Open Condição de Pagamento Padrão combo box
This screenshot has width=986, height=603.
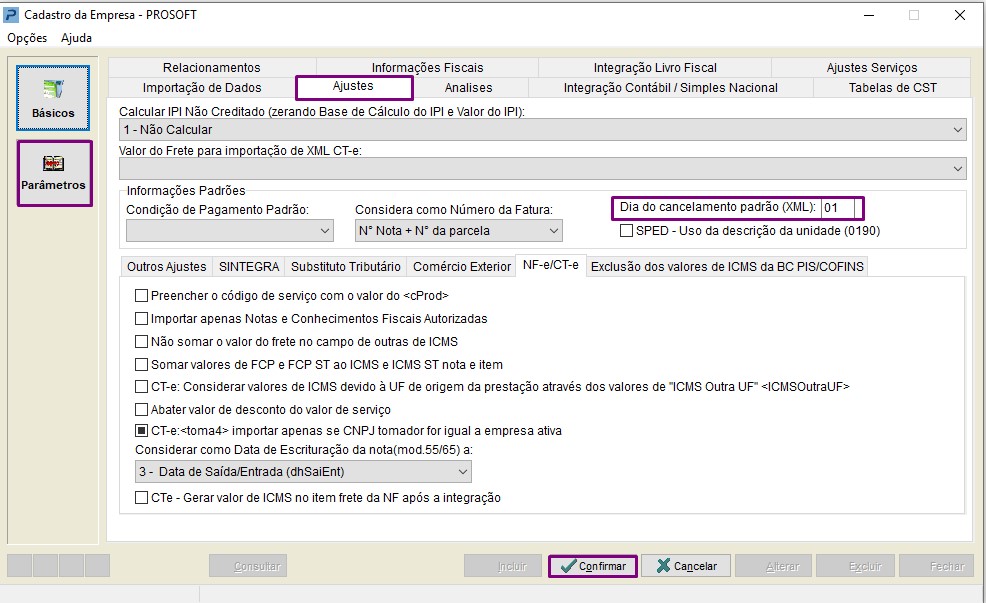(230, 231)
